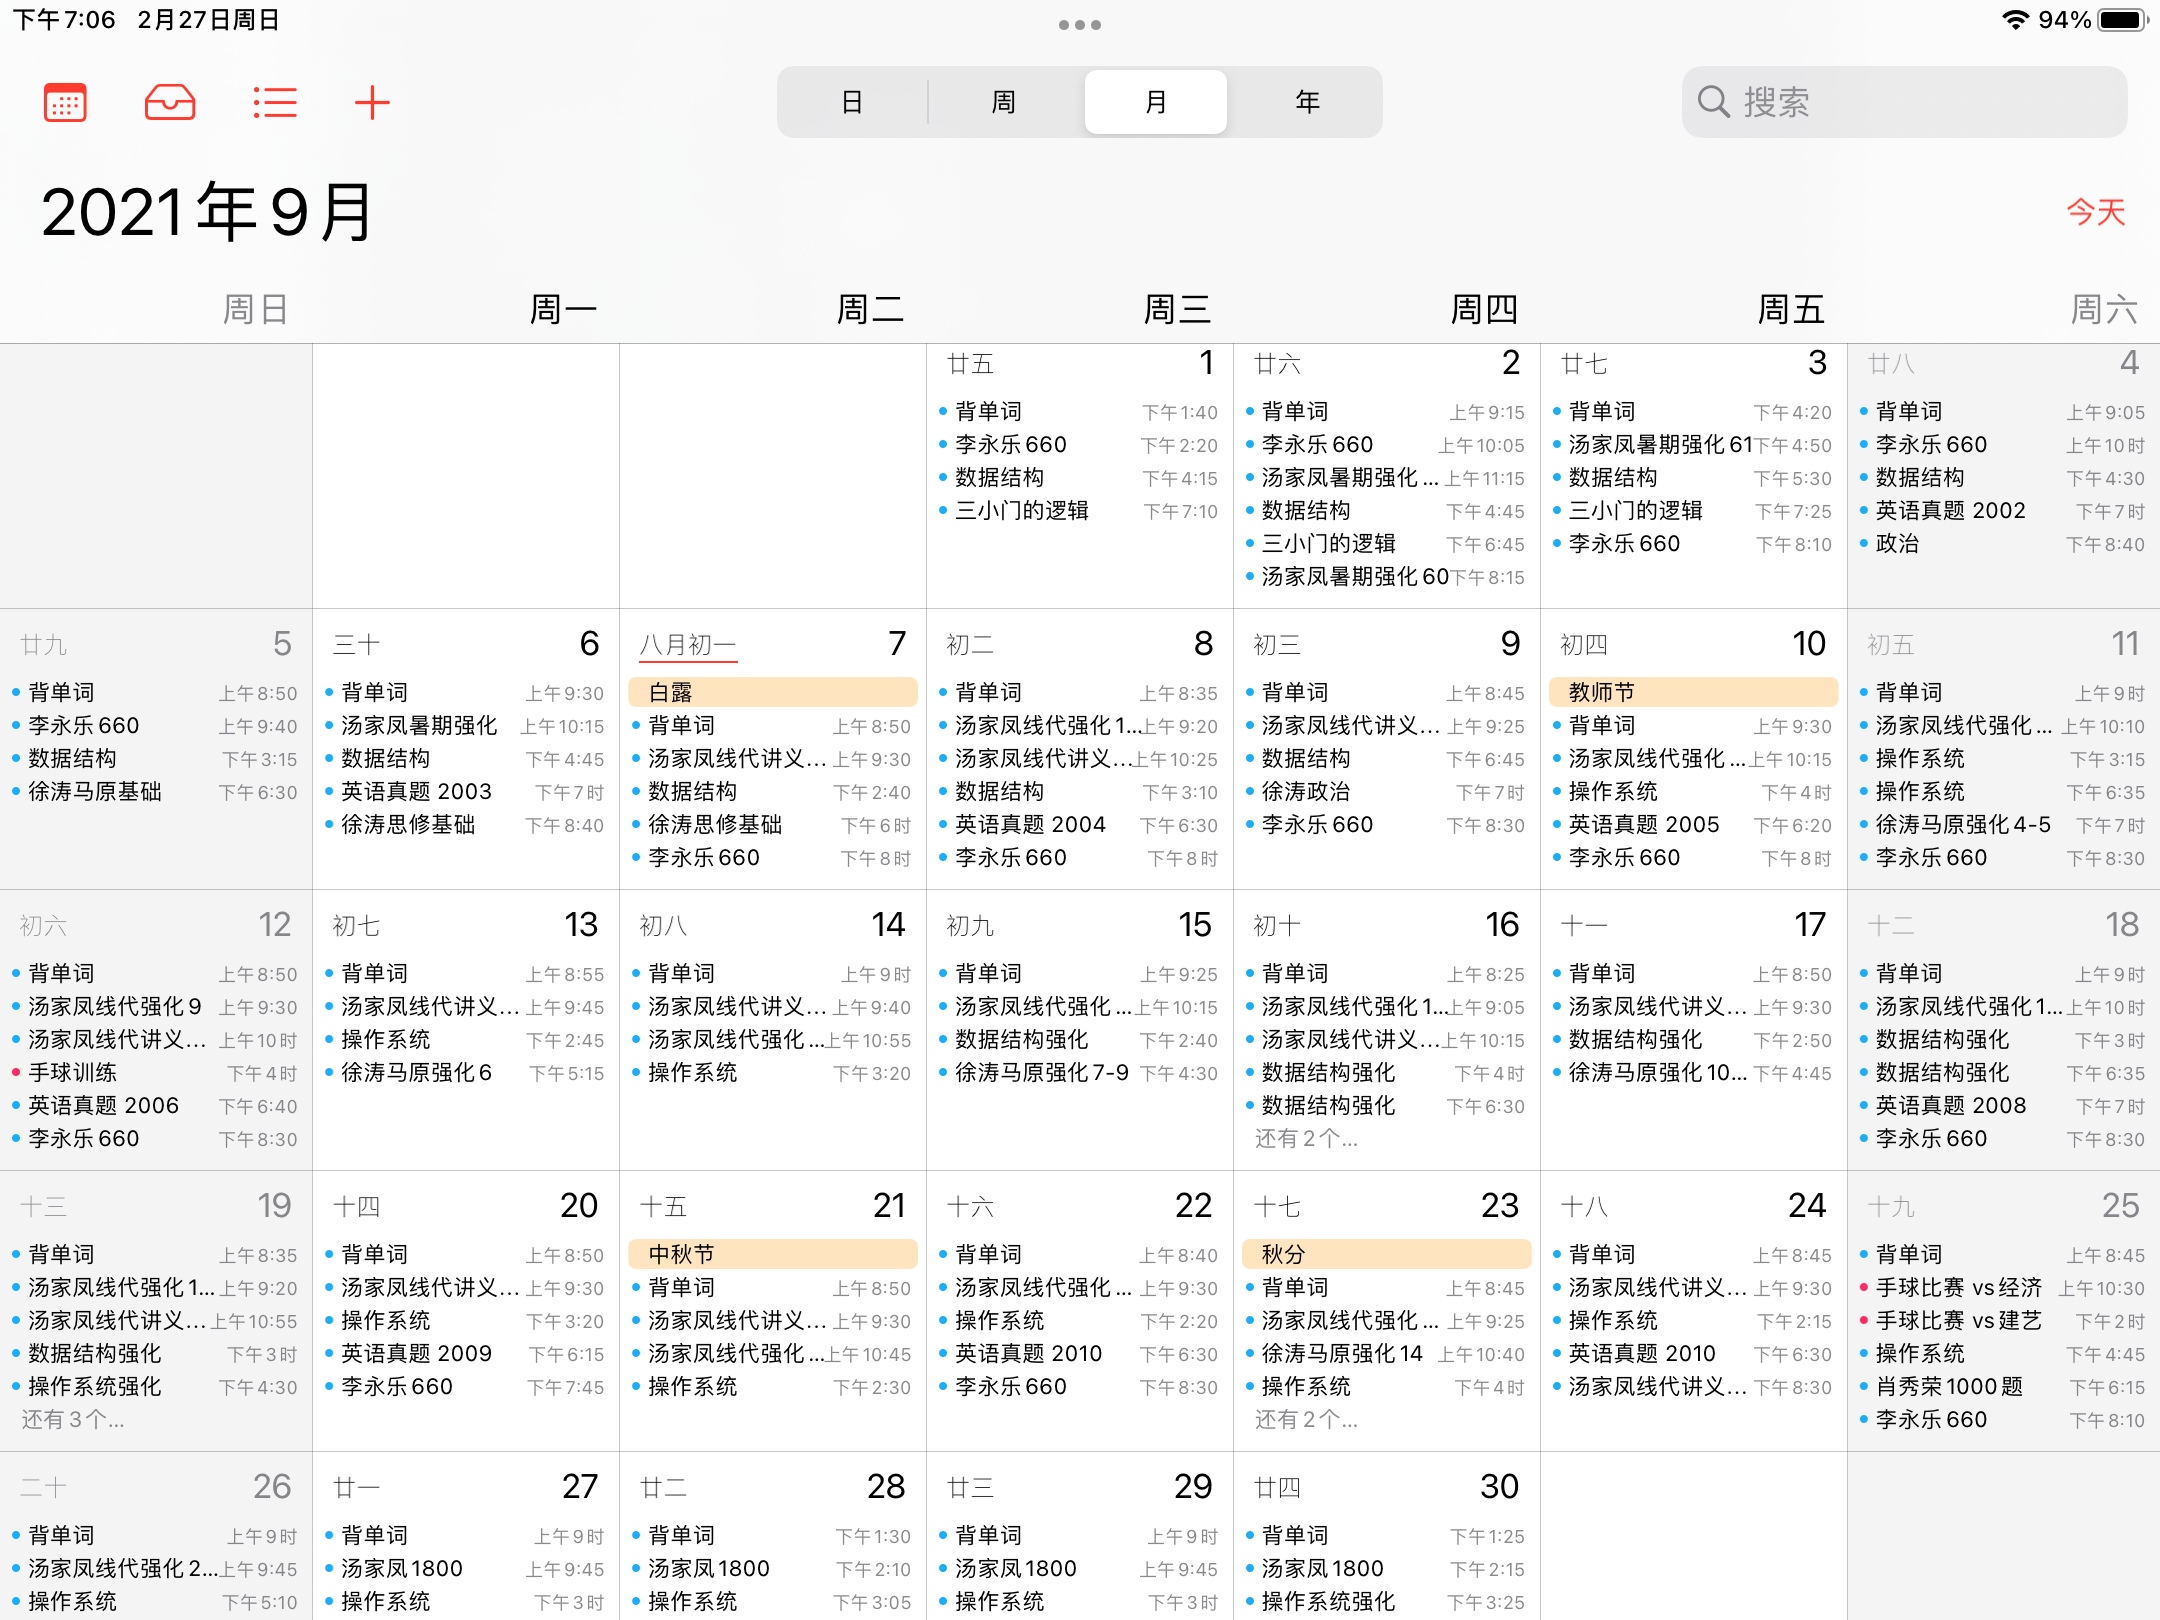
Task: Tap the Wi-Fi status icon
Action: (2016, 20)
